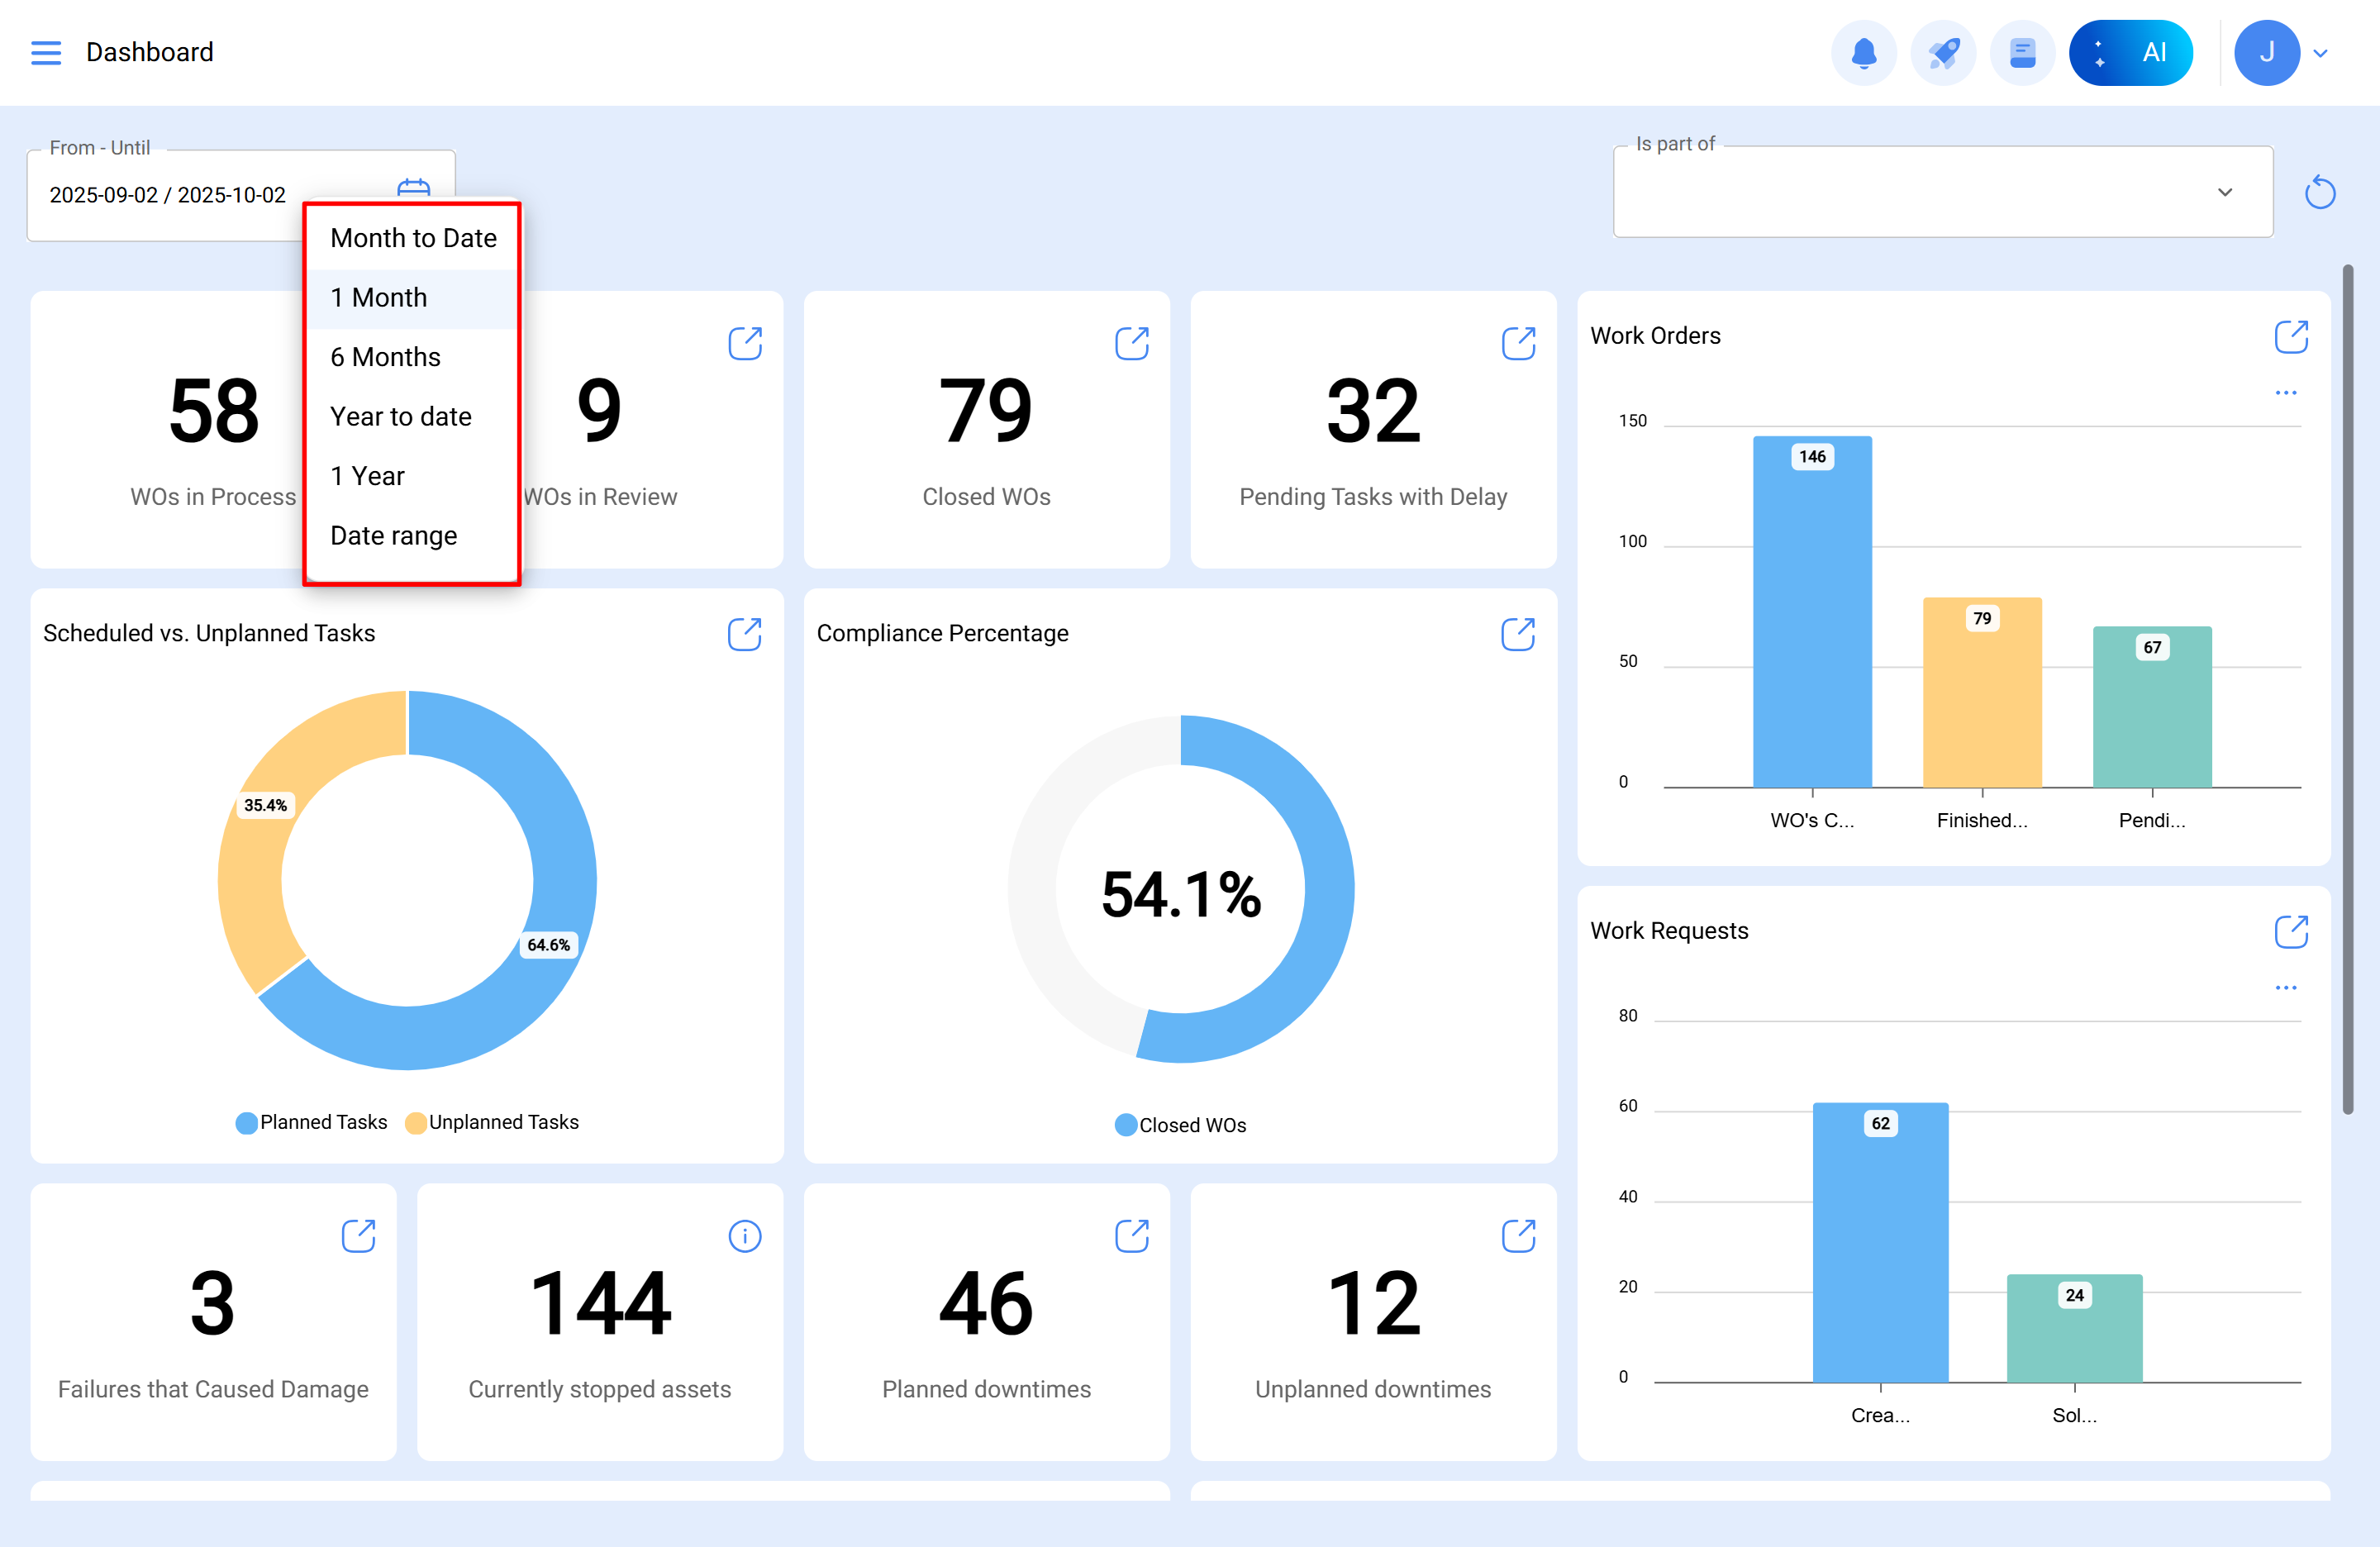Choose Date range option

tap(393, 535)
